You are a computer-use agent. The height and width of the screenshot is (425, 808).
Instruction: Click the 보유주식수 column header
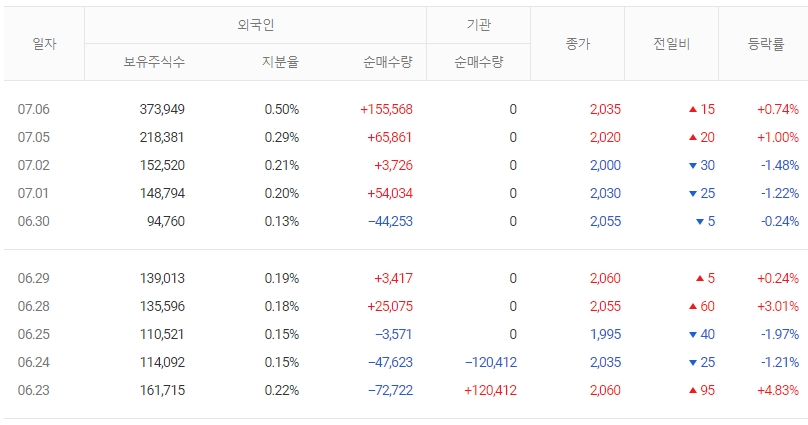coord(154,62)
